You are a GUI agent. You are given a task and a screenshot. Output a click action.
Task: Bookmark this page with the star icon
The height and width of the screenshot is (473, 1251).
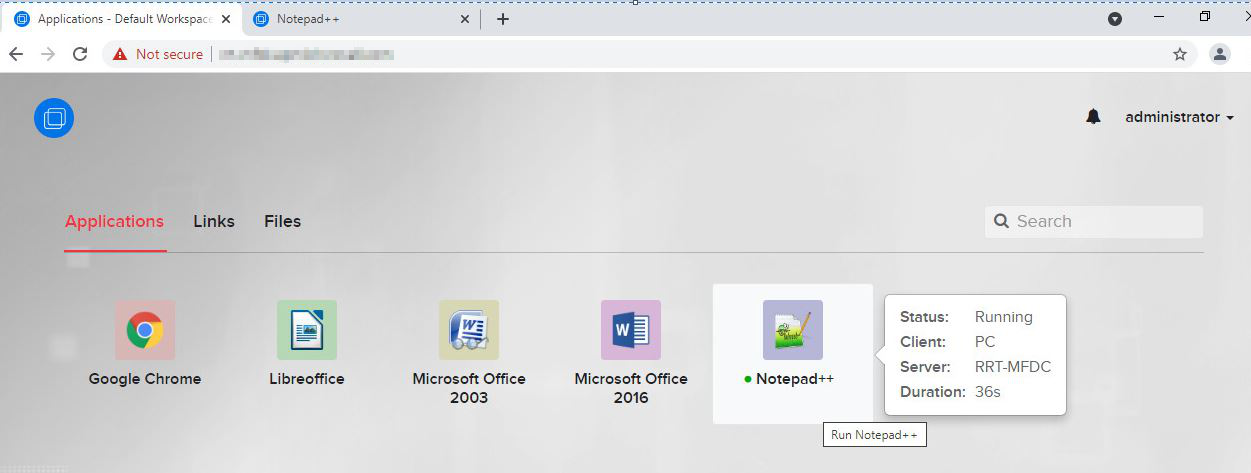coord(1180,54)
